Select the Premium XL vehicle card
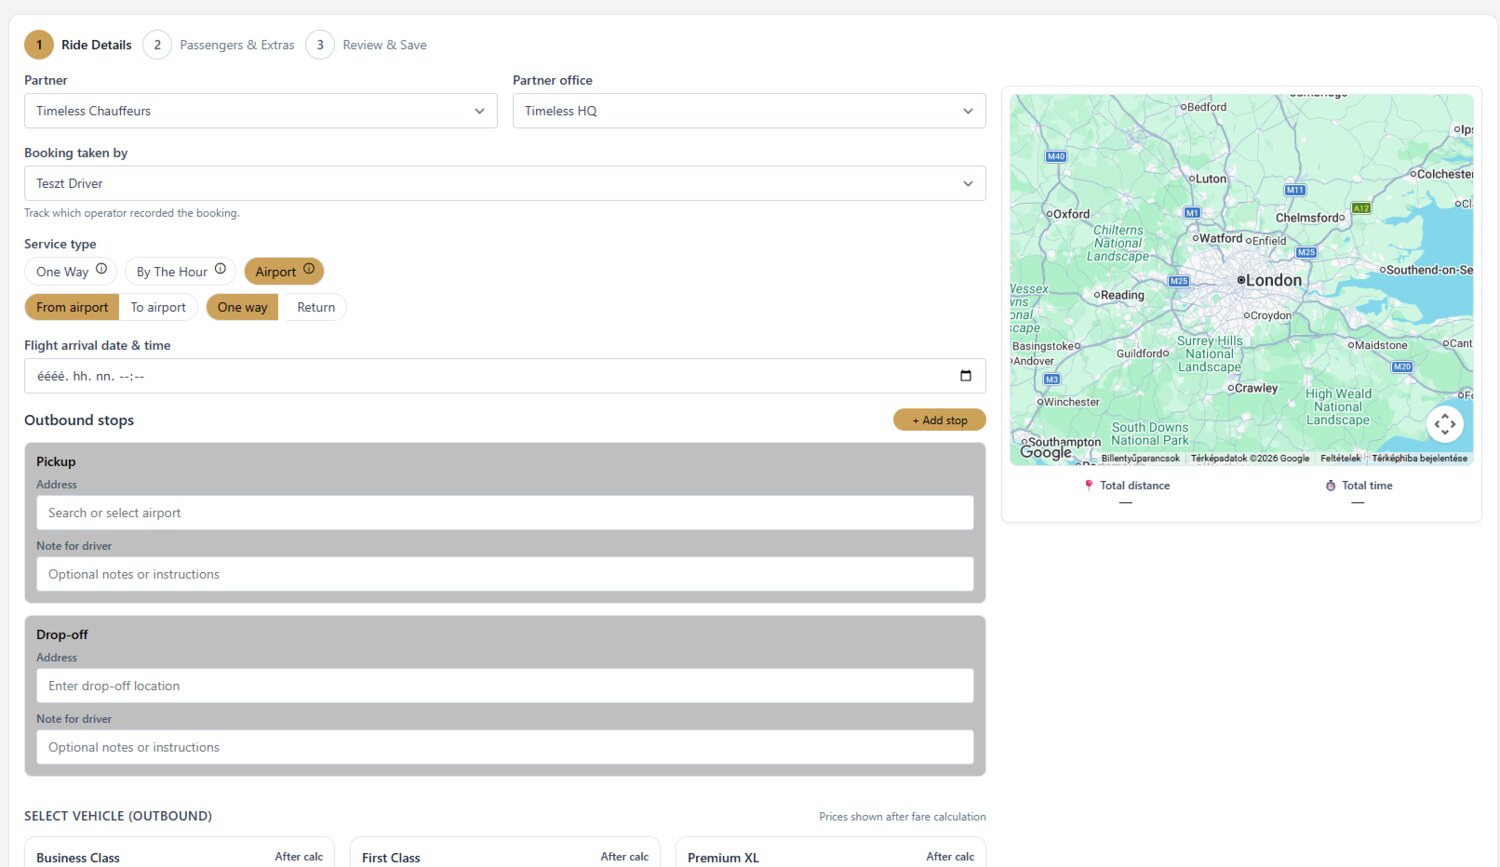Viewport: 1500px width, 867px height. pyautogui.click(x=831, y=852)
